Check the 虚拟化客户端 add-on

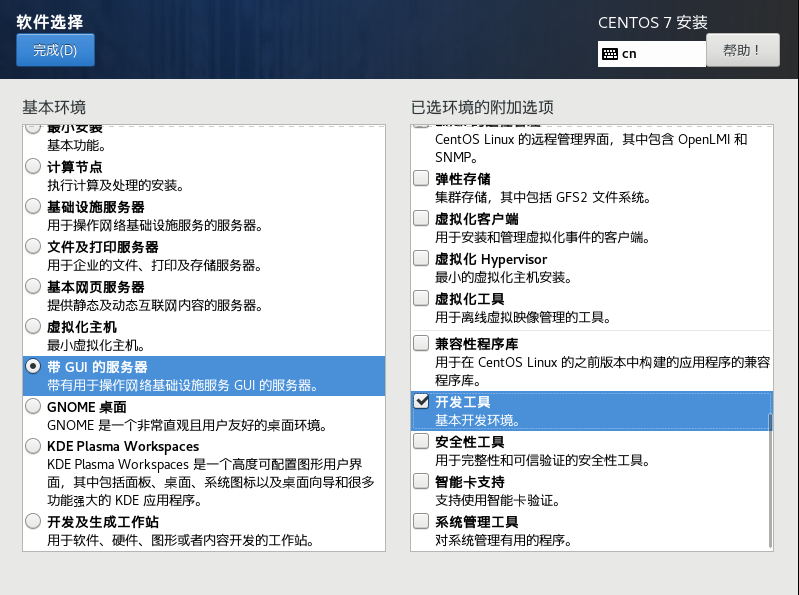tap(421, 218)
